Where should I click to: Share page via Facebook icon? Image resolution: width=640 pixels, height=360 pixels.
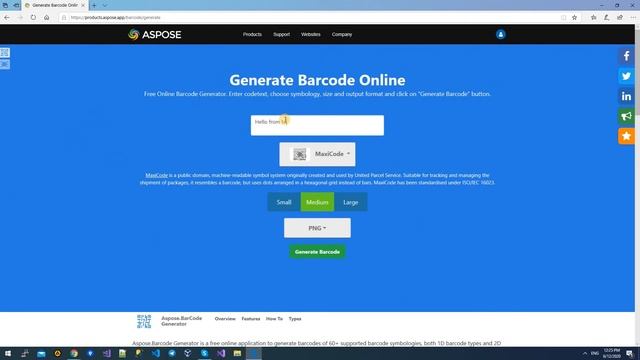(x=626, y=56)
